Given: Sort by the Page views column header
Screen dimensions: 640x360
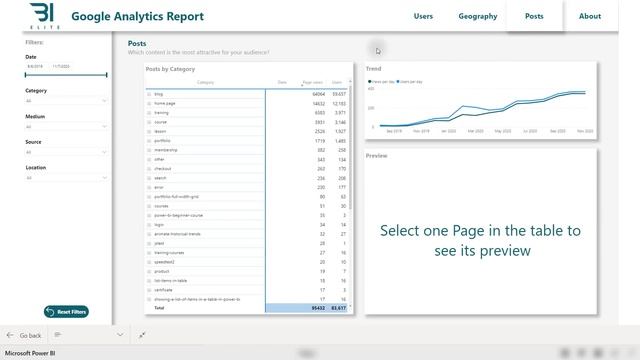Looking at the screenshot, I should click(313, 82).
